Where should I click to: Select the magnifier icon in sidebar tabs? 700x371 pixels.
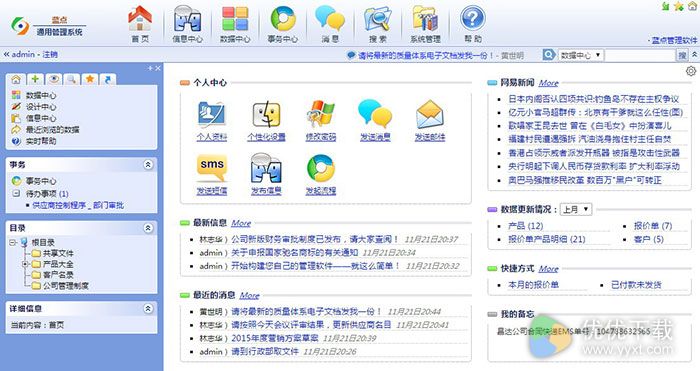coord(71,79)
